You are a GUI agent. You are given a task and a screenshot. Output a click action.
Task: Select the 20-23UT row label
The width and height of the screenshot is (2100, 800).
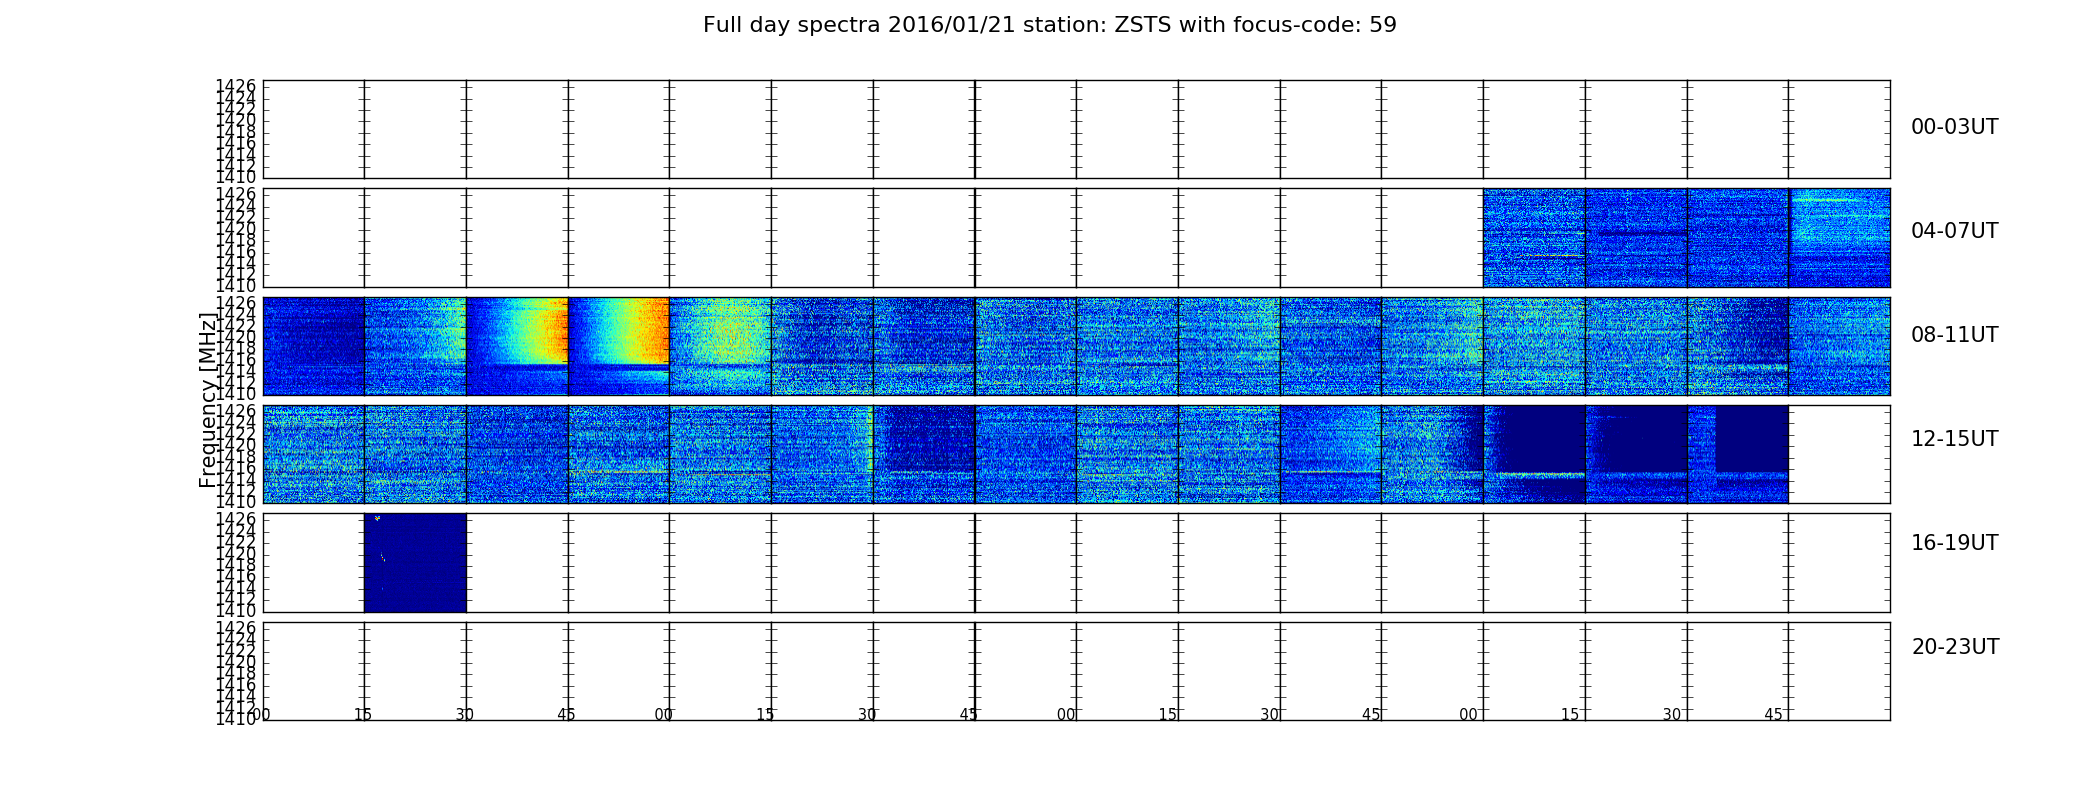(1955, 647)
